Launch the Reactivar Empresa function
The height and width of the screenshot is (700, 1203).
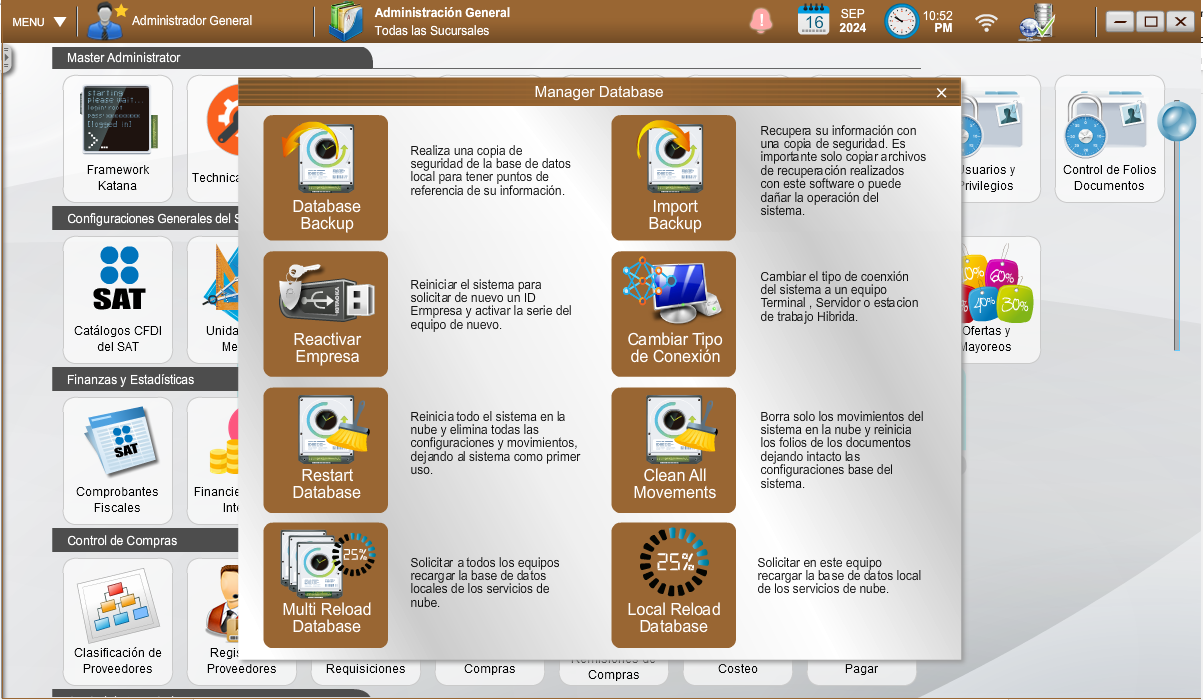pyautogui.click(x=325, y=313)
